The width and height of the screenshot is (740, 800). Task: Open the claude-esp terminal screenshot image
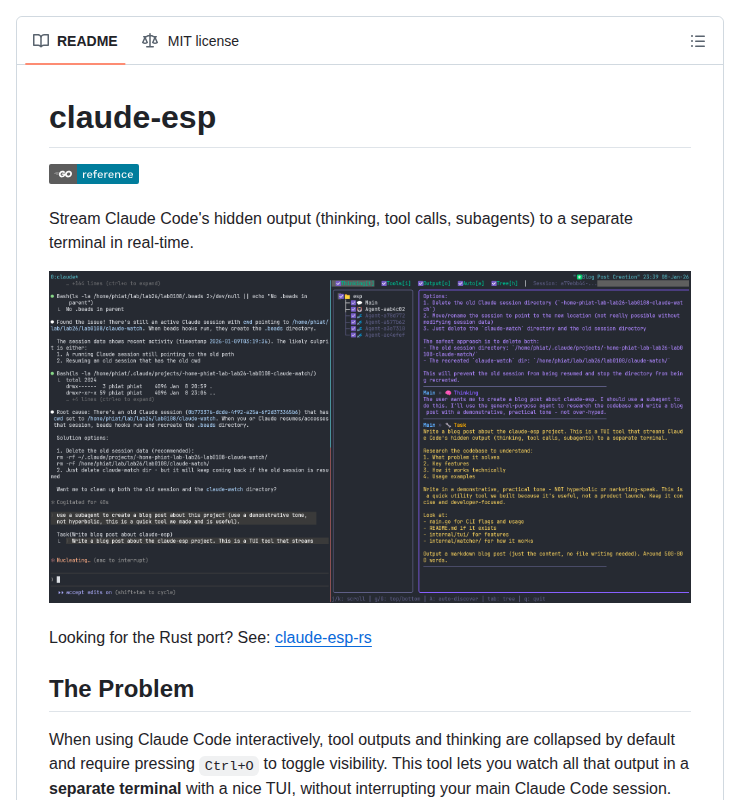point(369,437)
